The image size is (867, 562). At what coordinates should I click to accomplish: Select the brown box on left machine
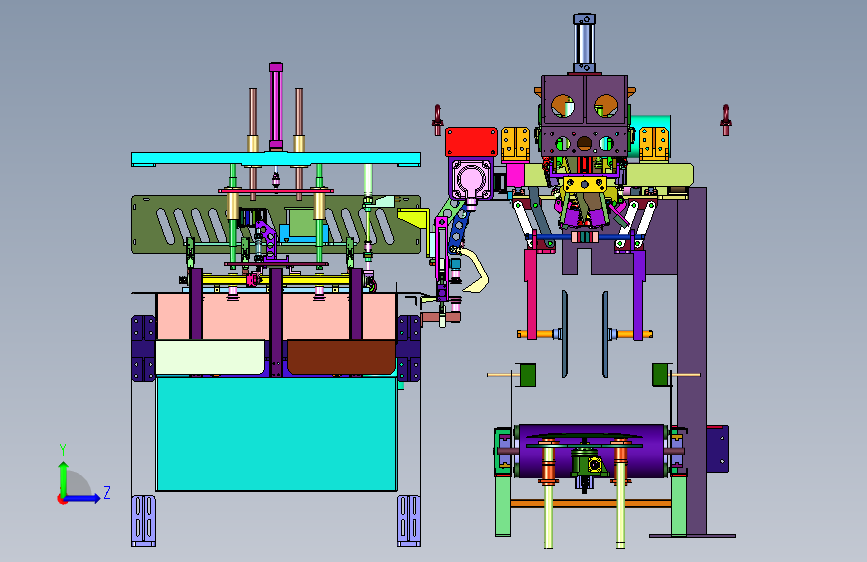[x=341, y=357]
